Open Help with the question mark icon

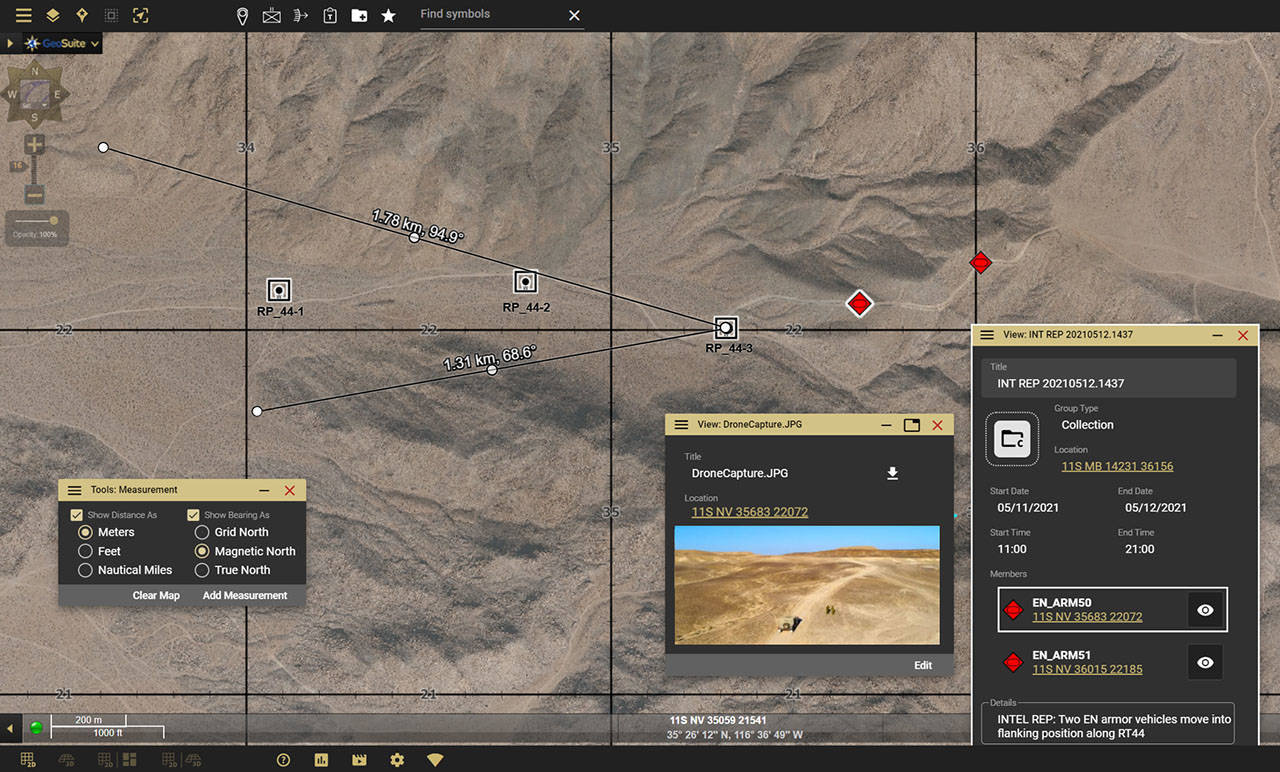click(x=283, y=759)
